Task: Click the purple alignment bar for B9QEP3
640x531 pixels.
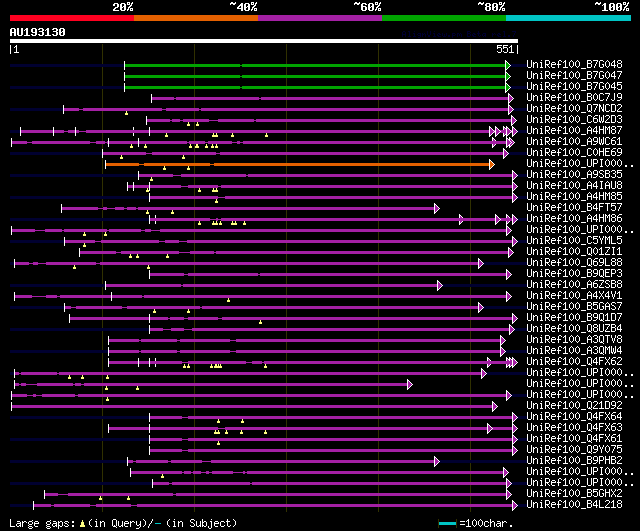Action: [x=330, y=275]
